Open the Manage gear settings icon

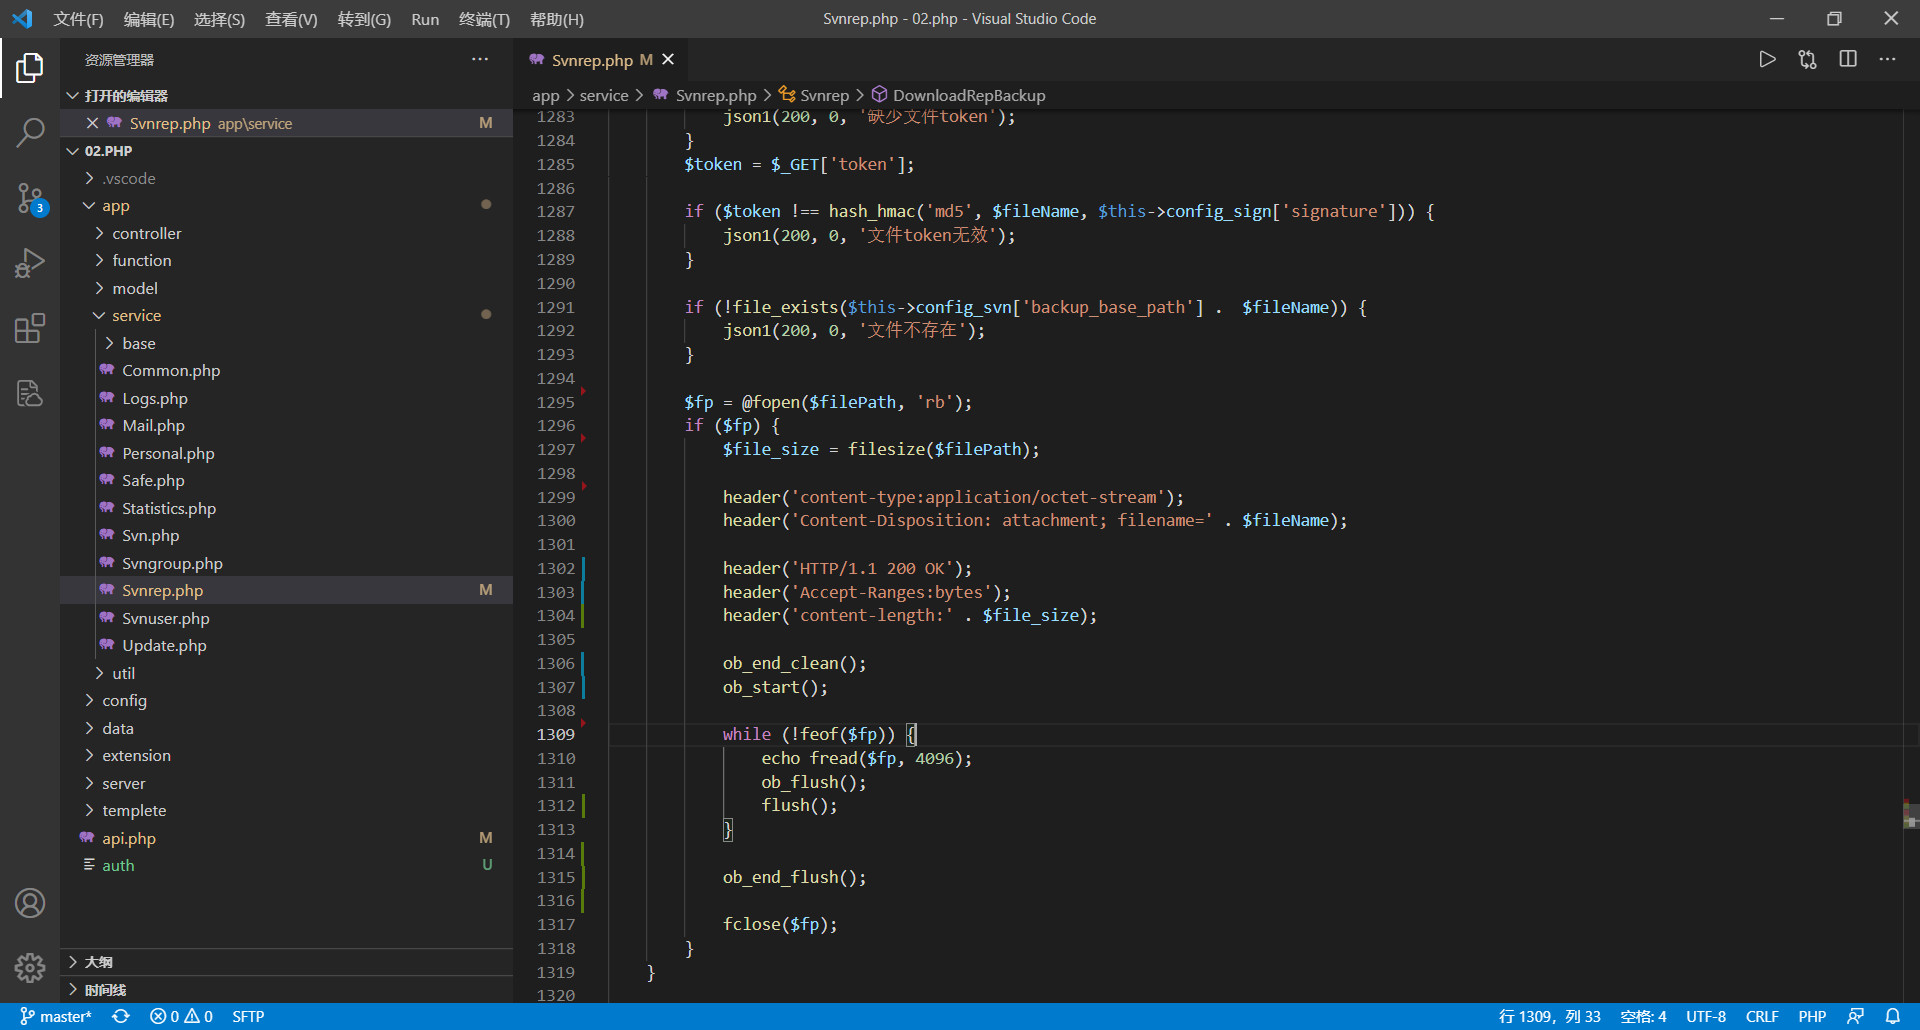[x=30, y=967]
